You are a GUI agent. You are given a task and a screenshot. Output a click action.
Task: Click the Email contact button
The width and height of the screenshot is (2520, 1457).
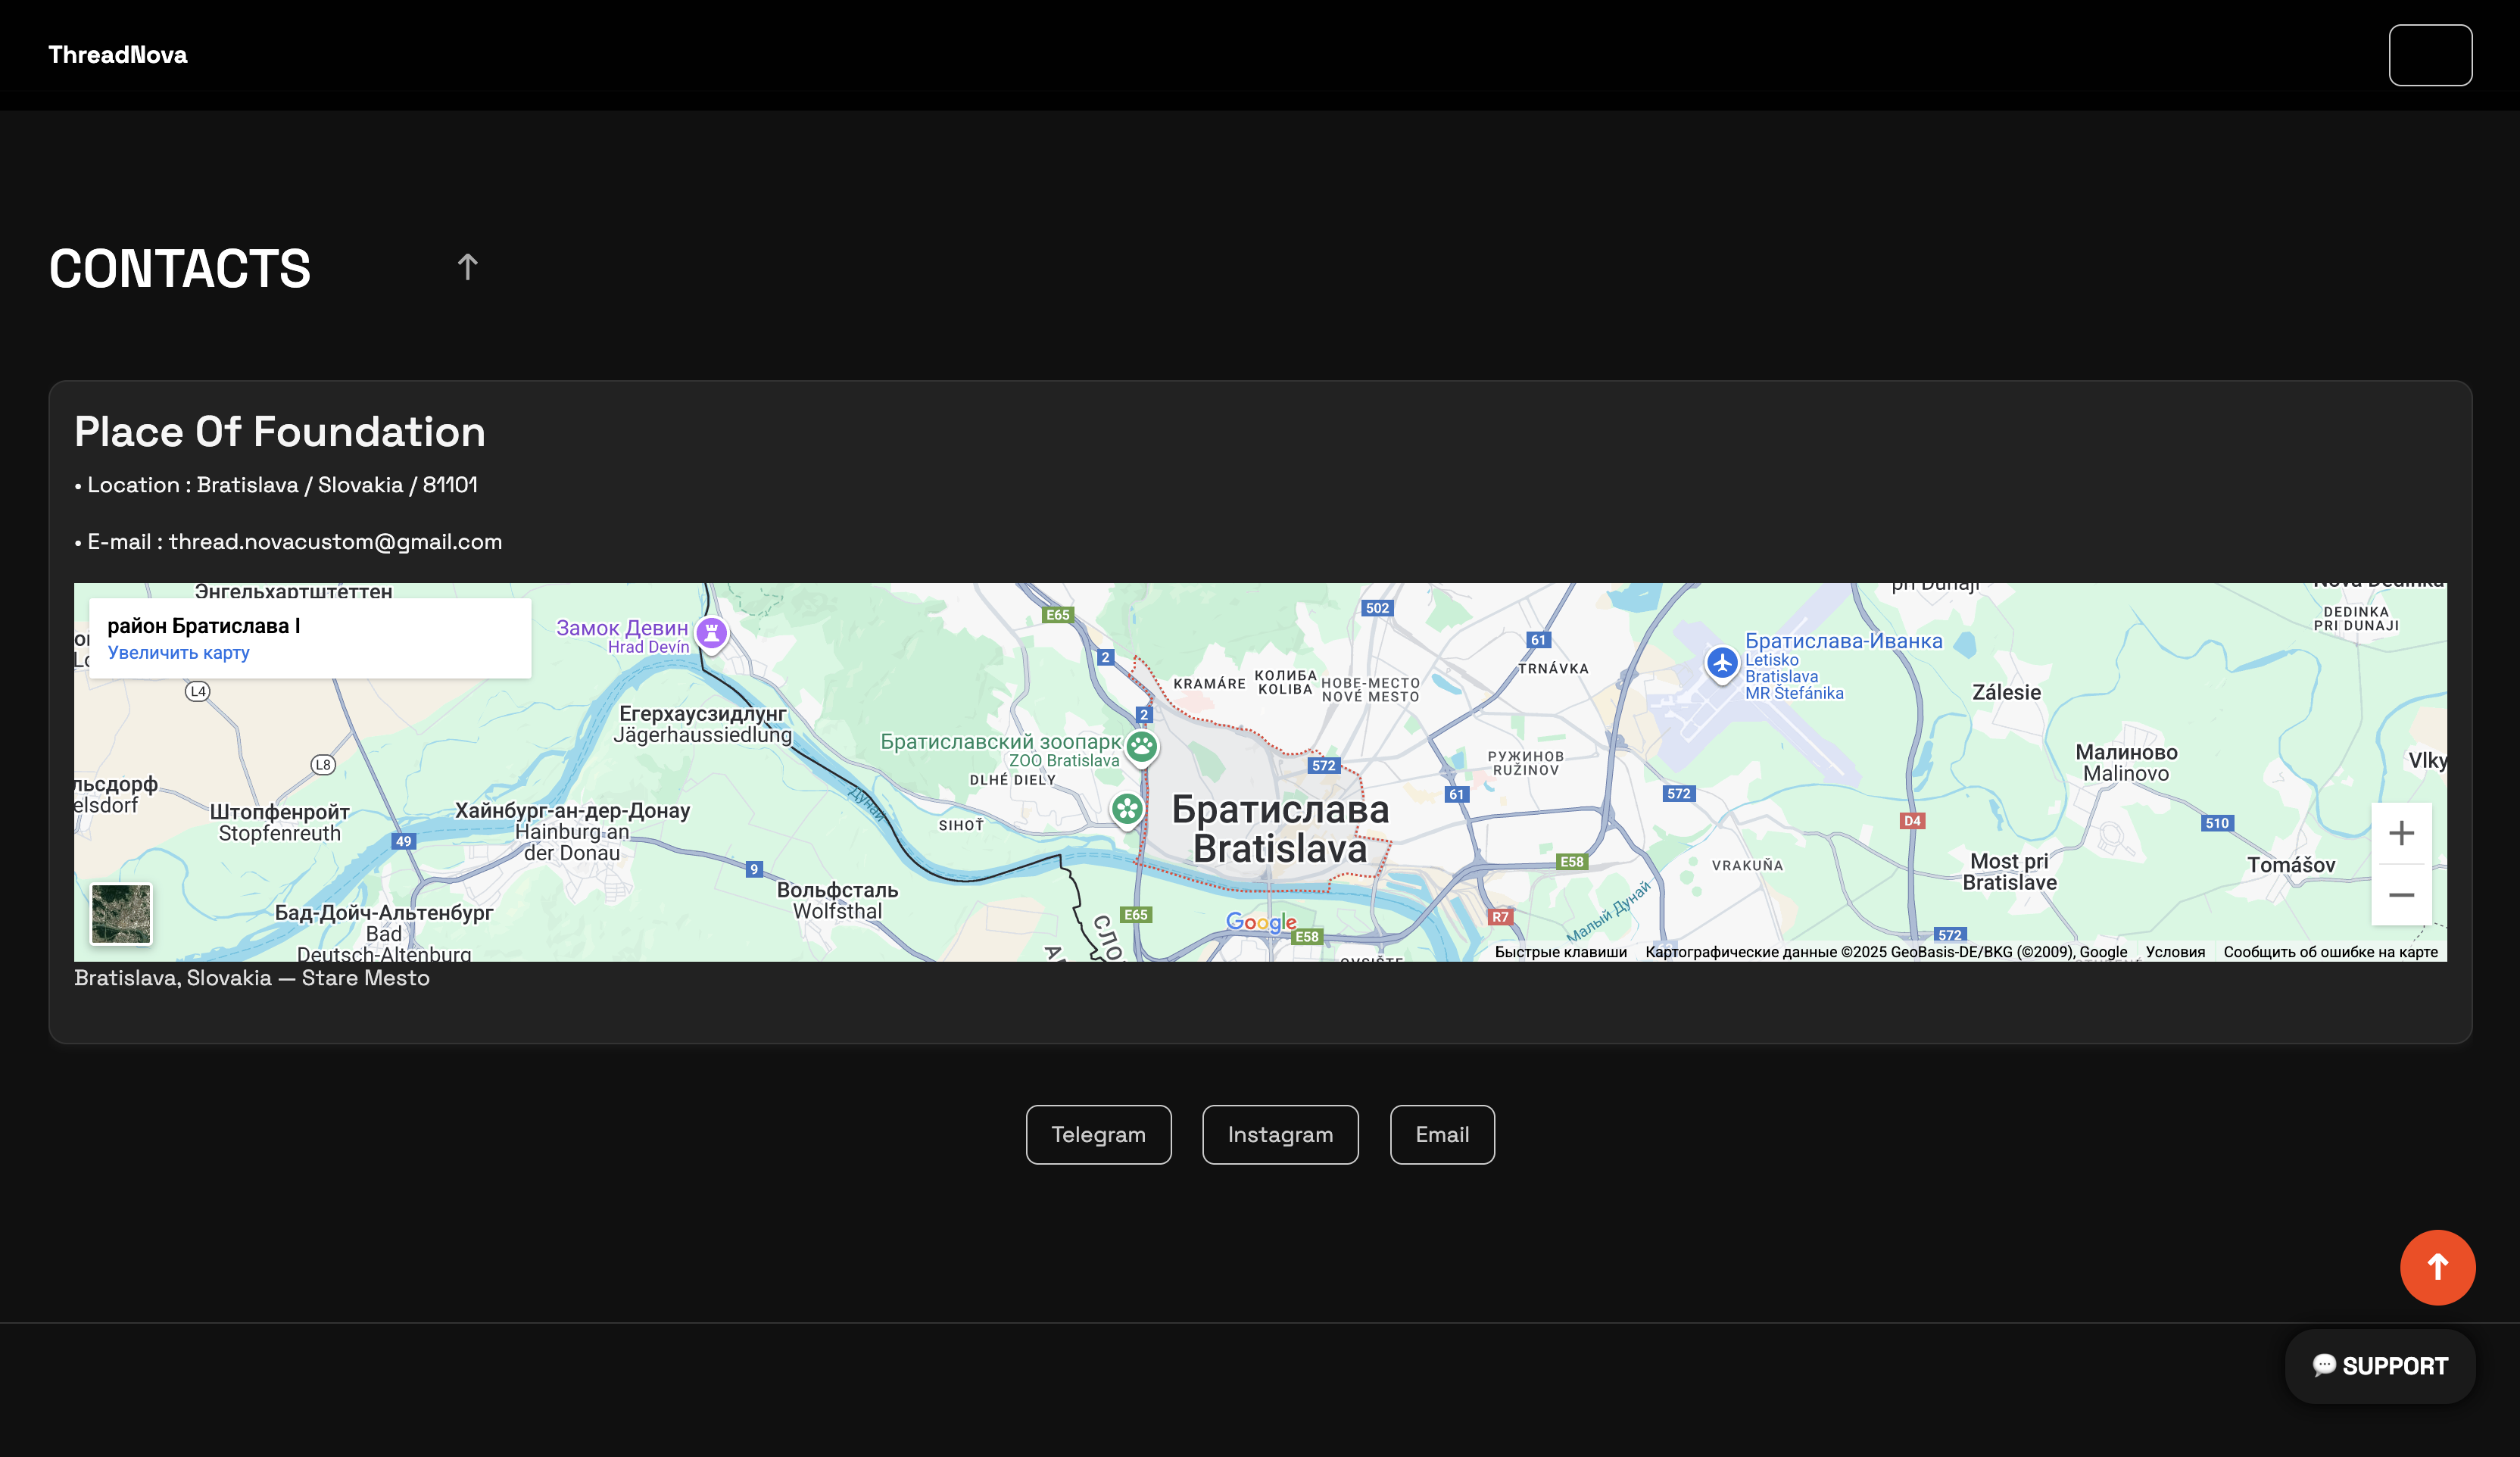[x=1441, y=1134]
